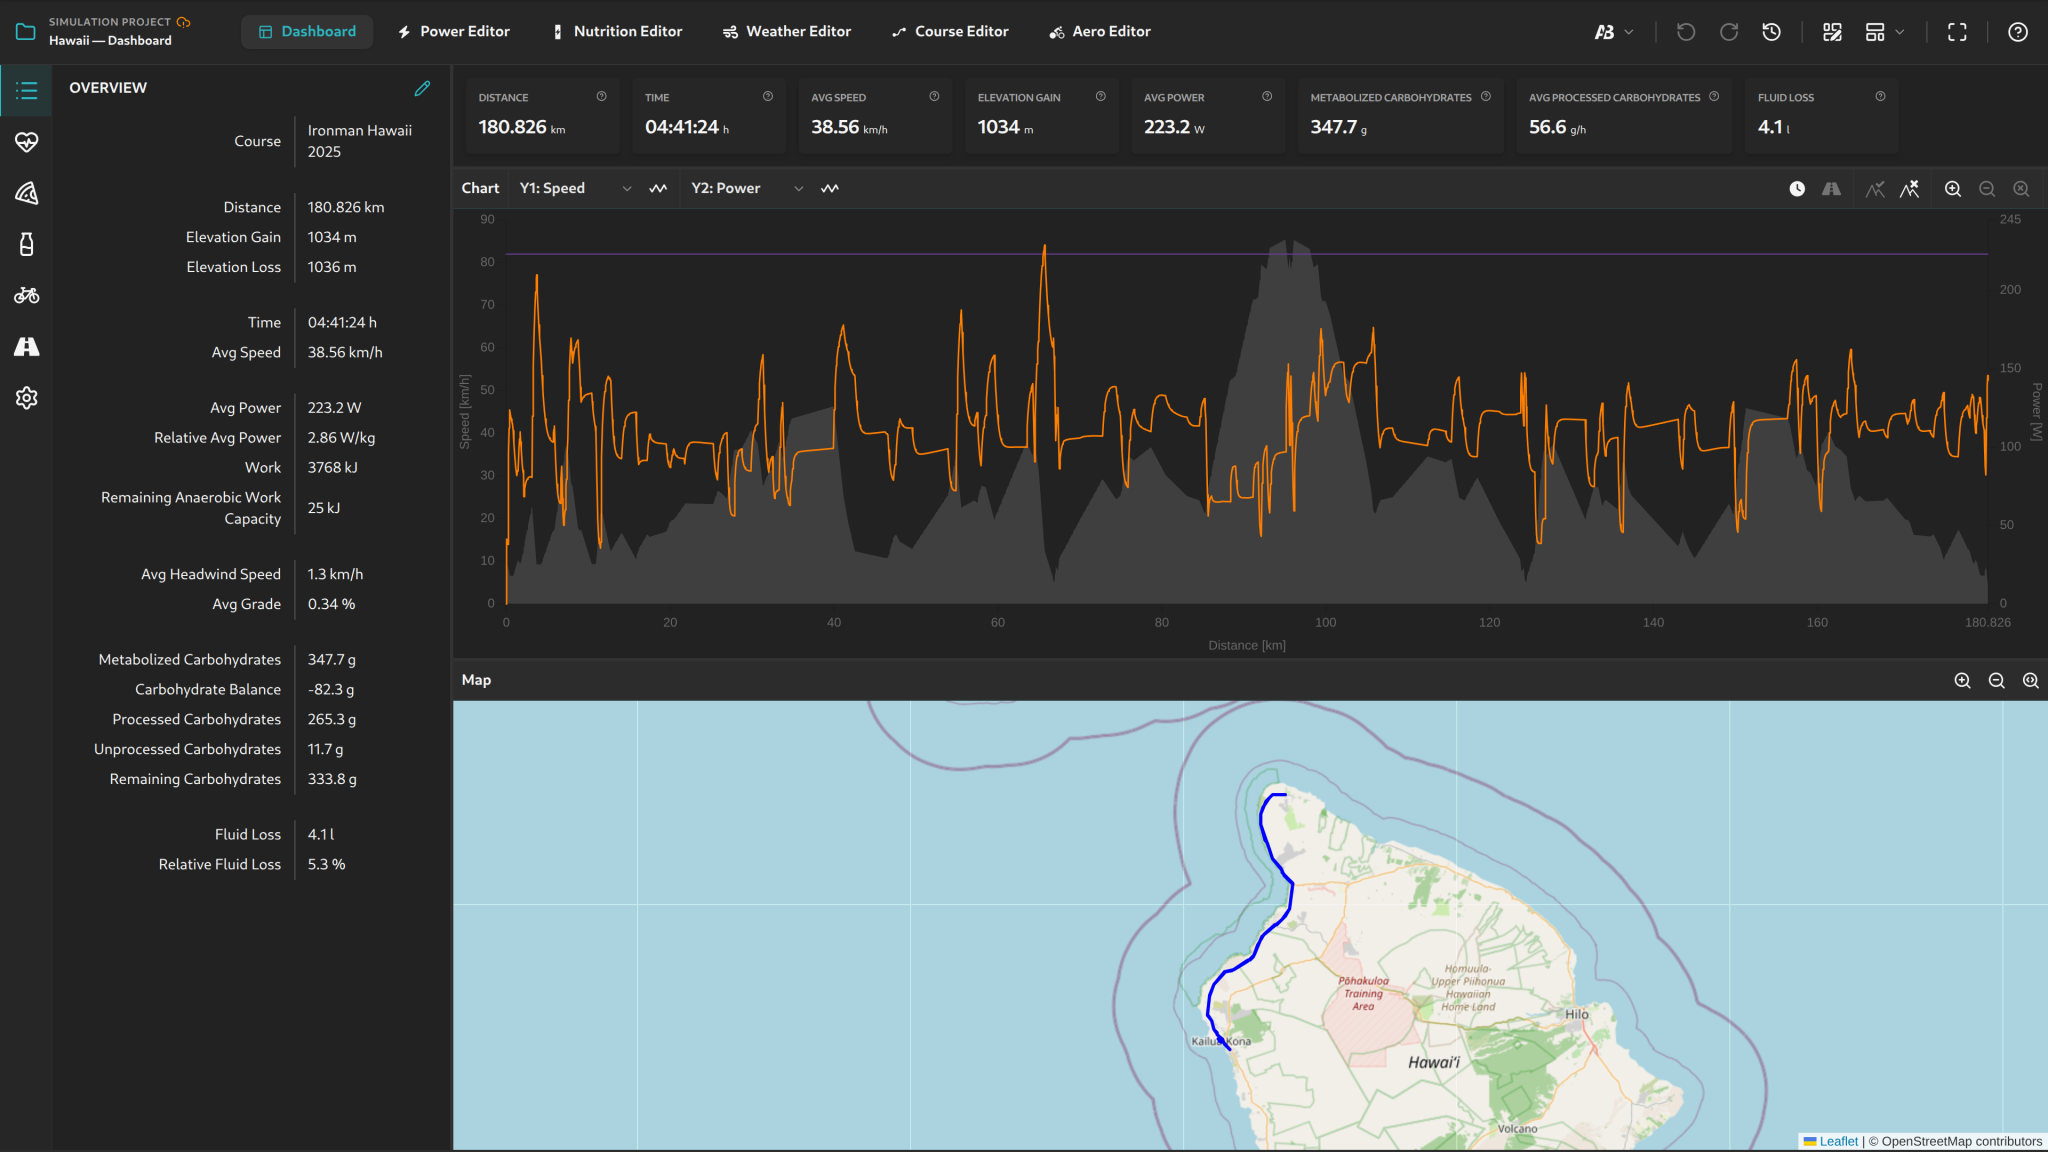Open the help question mark icon

coord(2018,32)
